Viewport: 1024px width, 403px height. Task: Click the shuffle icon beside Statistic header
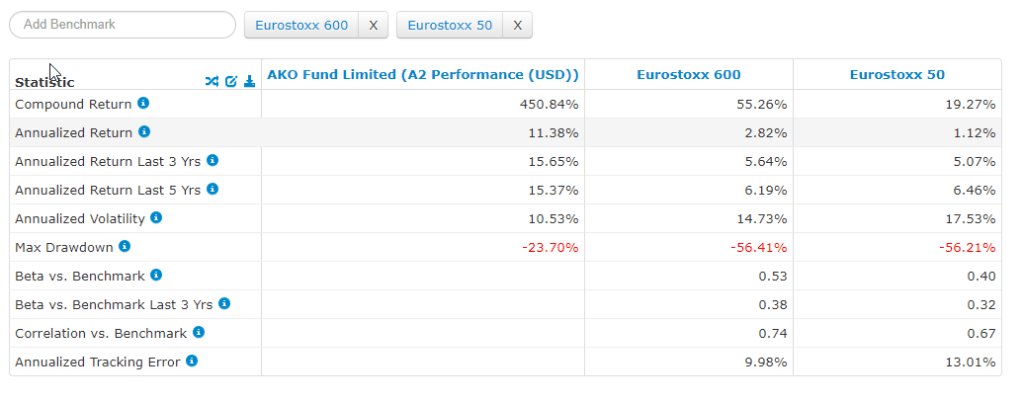coord(211,81)
